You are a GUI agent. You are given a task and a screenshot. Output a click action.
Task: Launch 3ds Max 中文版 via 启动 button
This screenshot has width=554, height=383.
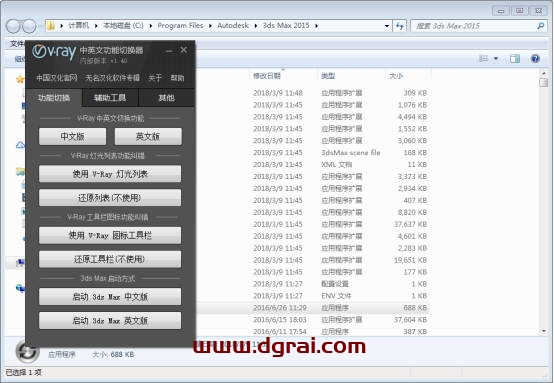[x=110, y=297]
